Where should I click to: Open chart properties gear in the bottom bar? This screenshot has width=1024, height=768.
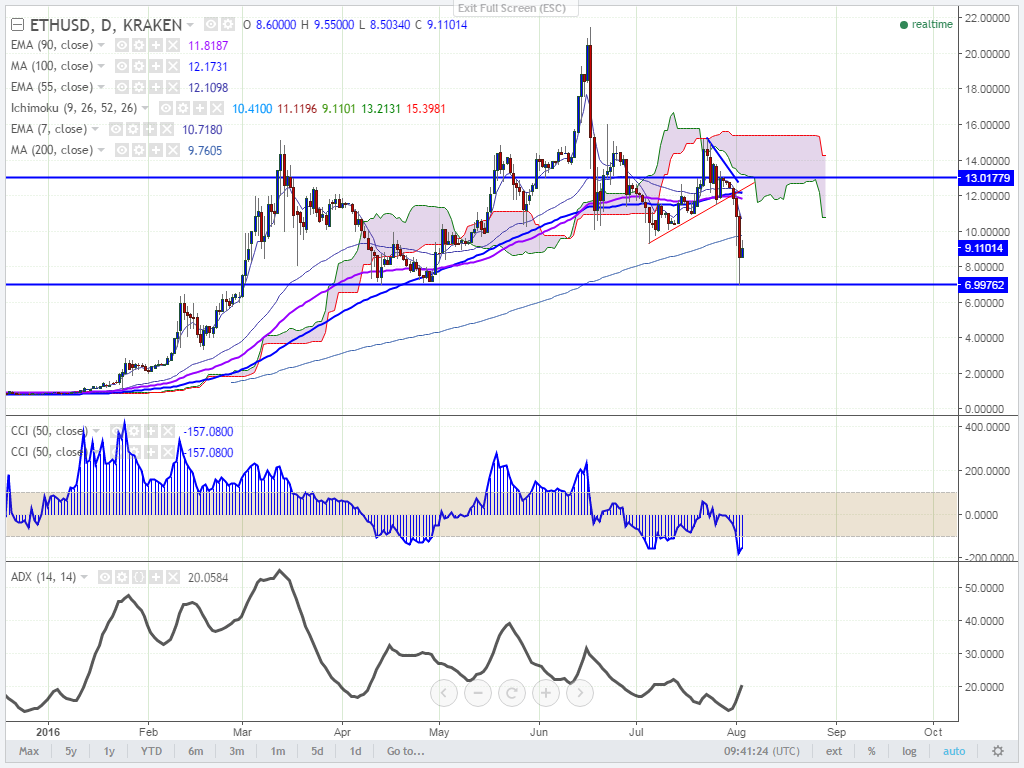pyautogui.click(x=998, y=751)
